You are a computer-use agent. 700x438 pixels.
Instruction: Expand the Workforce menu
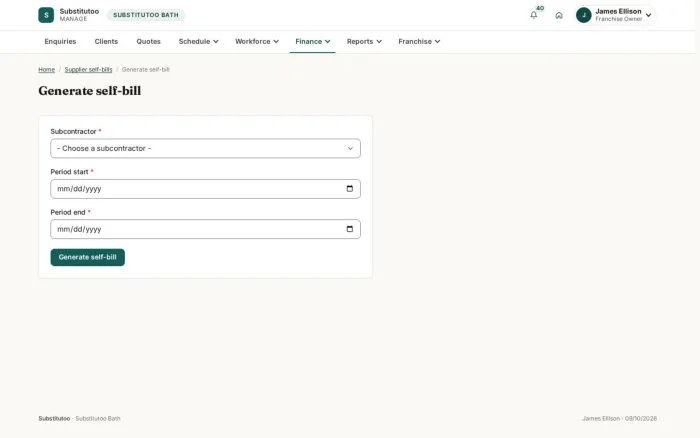coord(257,42)
